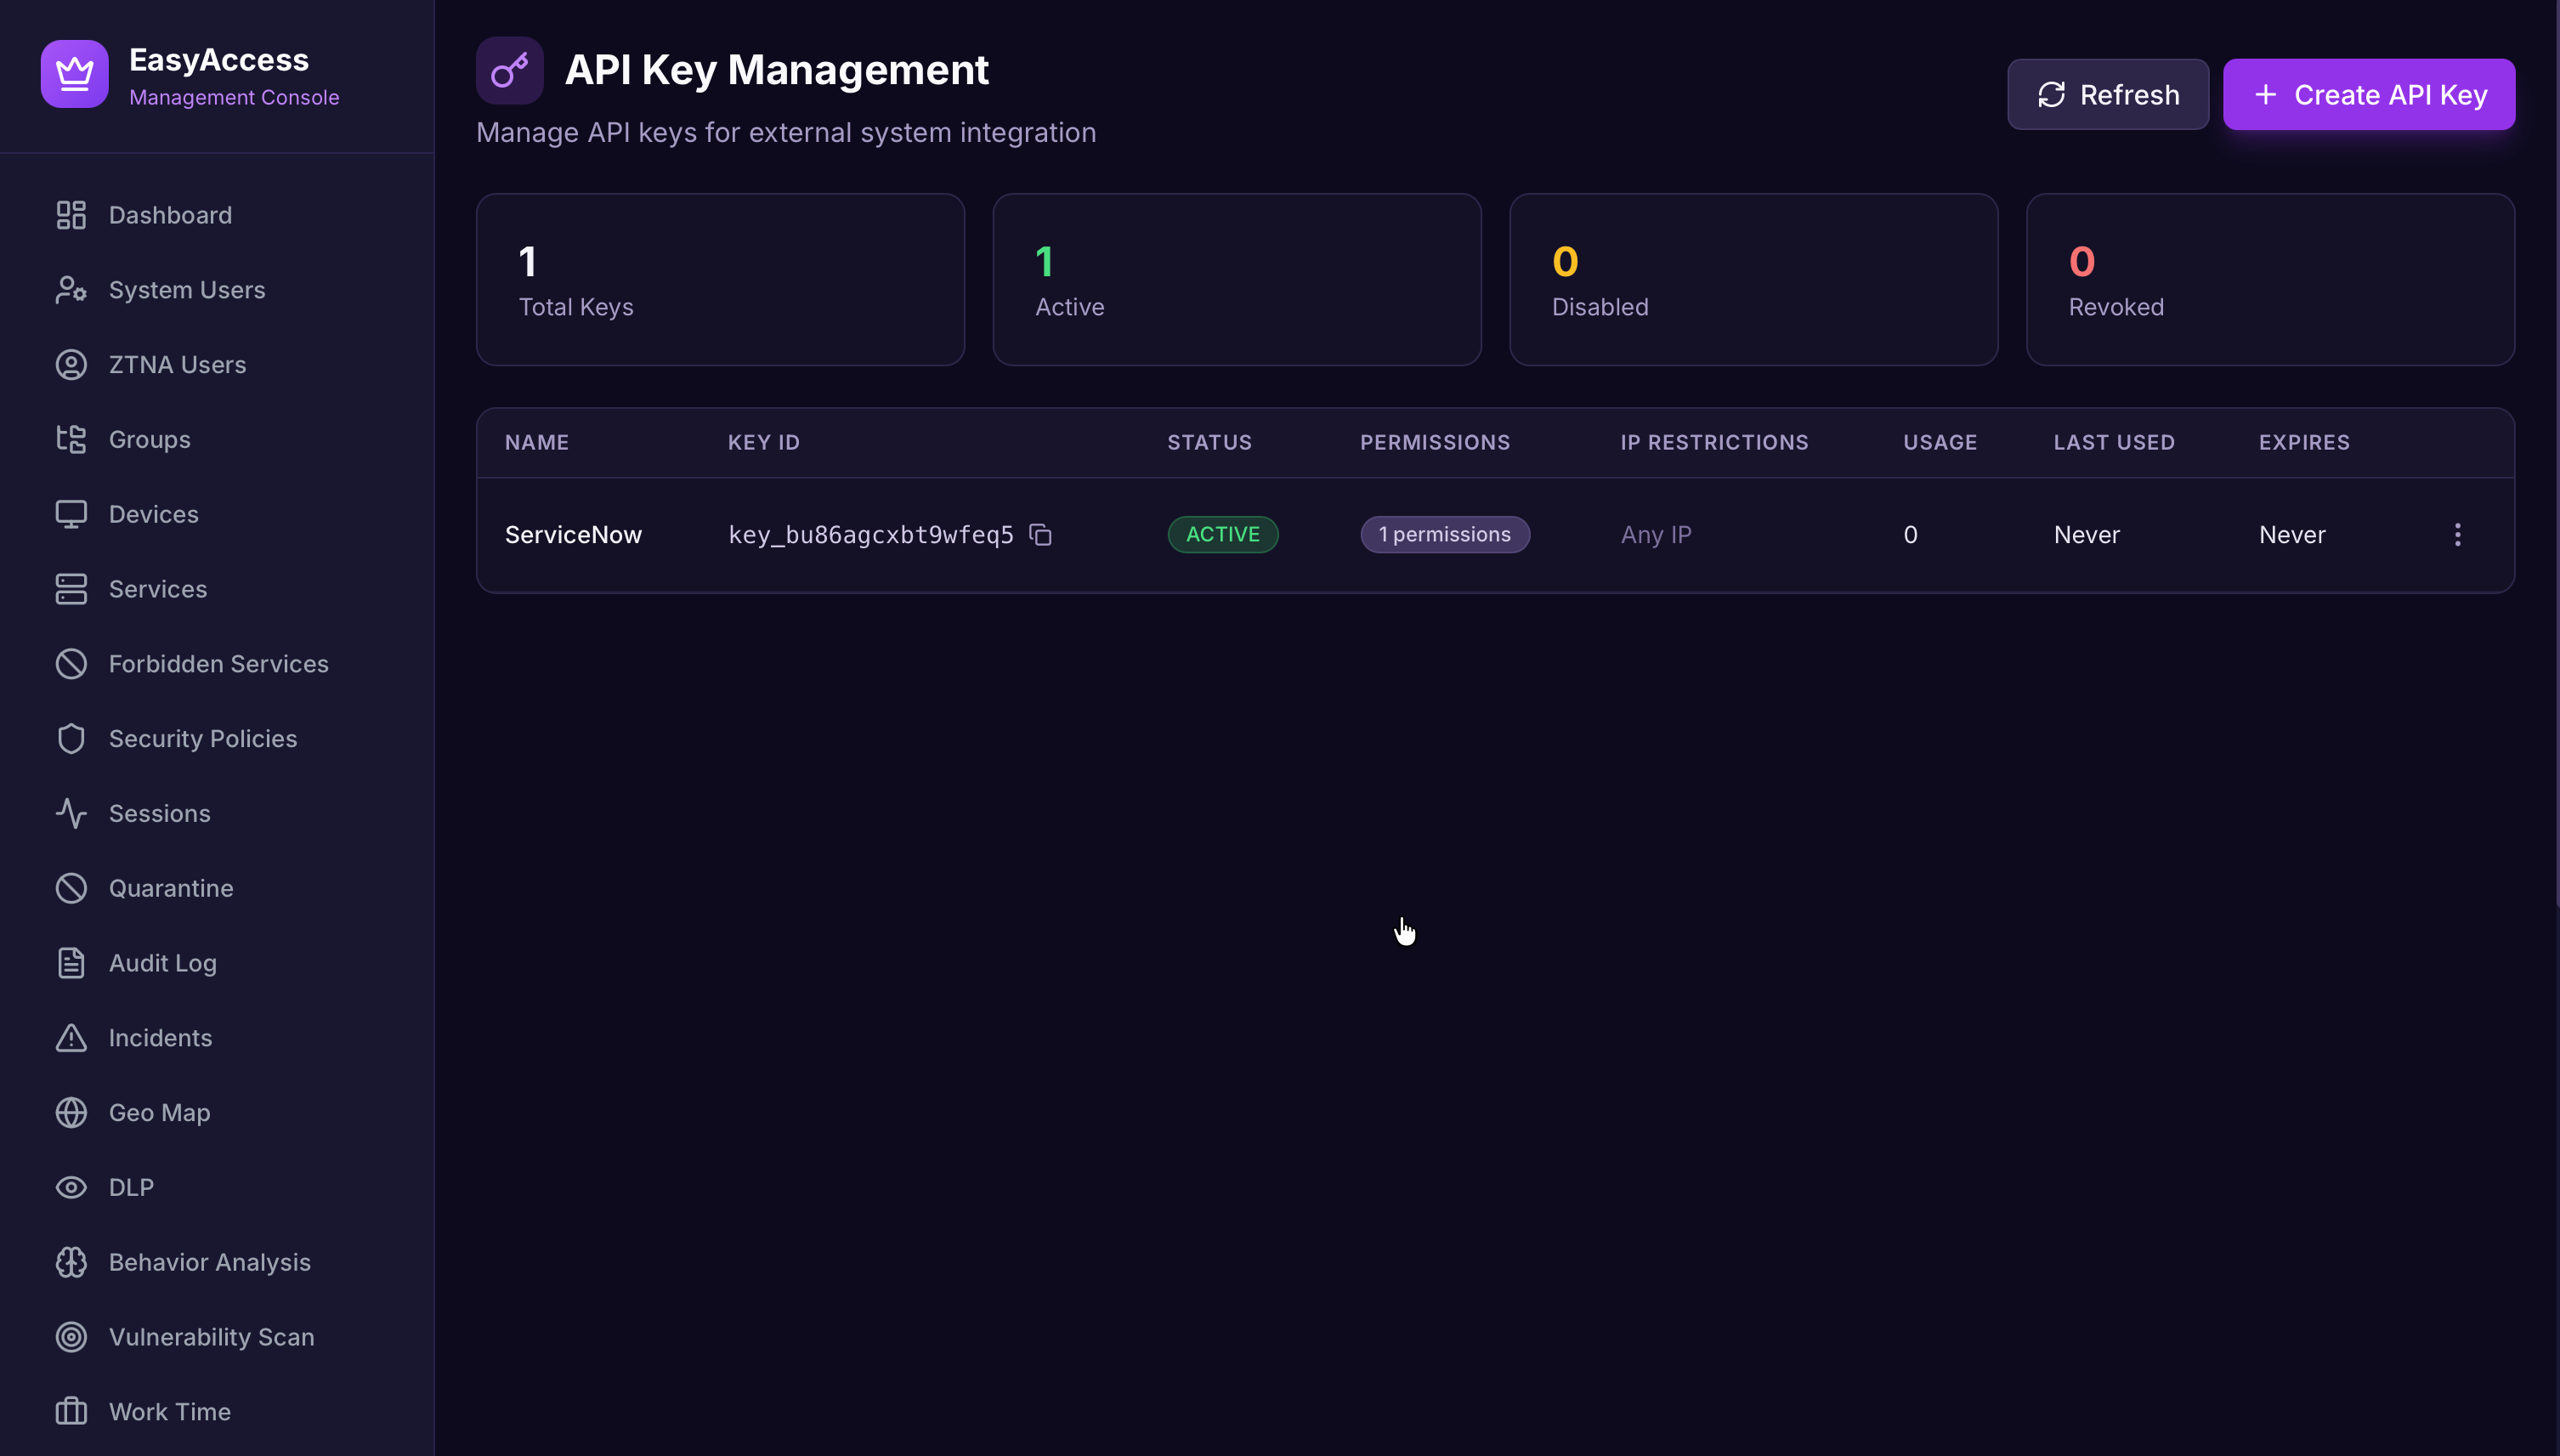This screenshot has height=1456, width=2560.
Task: Click the EasyAccess crown logo
Action: pos(74,73)
